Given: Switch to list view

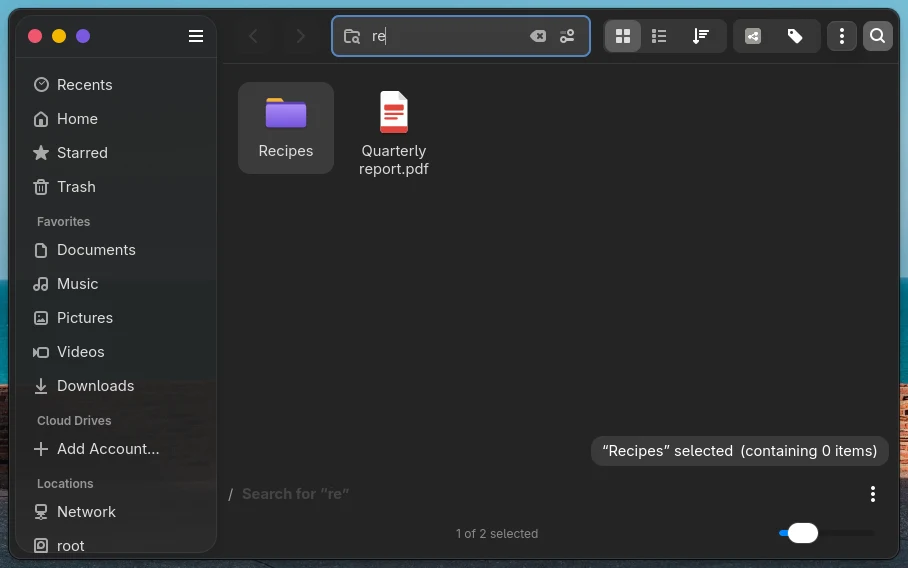Looking at the screenshot, I should tap(659, 36).
